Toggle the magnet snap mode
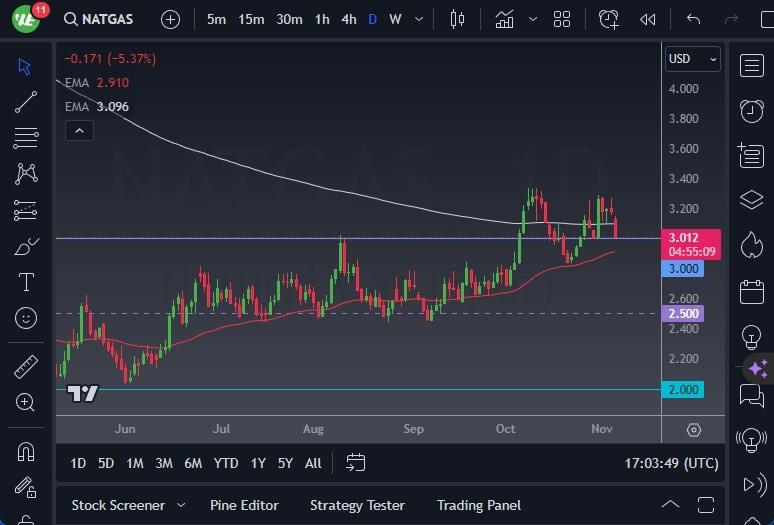Image resolution: width=774 pixels, height=525 pixels. (26, 452)
